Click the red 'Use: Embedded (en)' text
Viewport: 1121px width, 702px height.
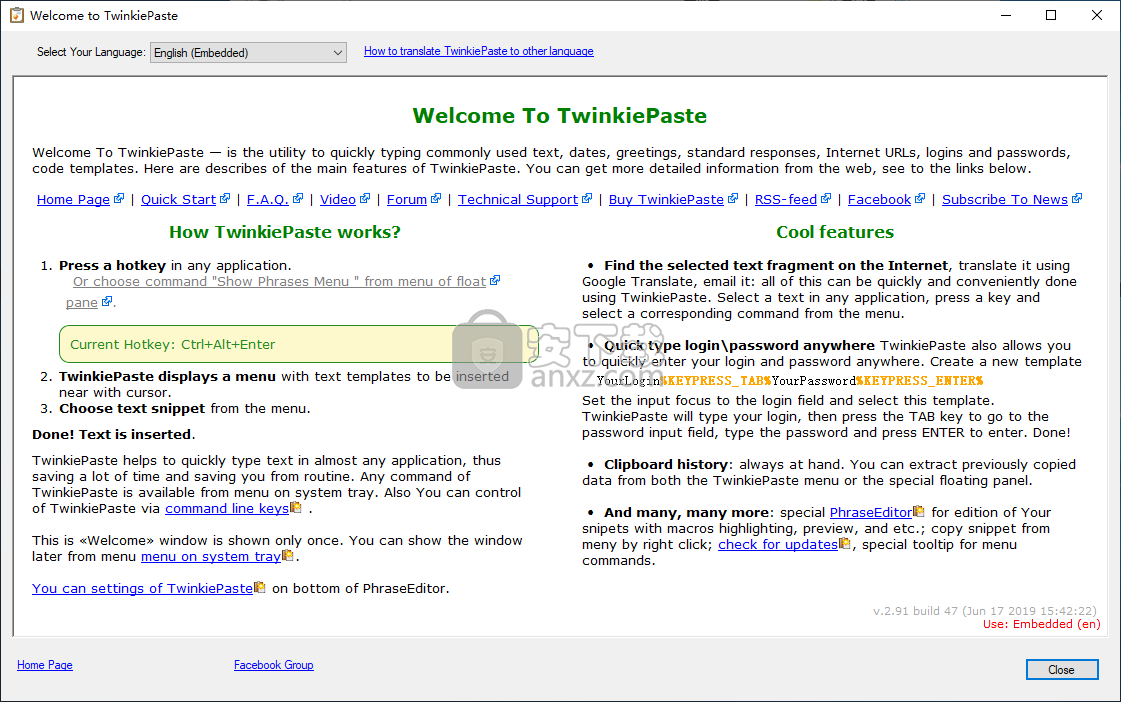coord(1042,624)
